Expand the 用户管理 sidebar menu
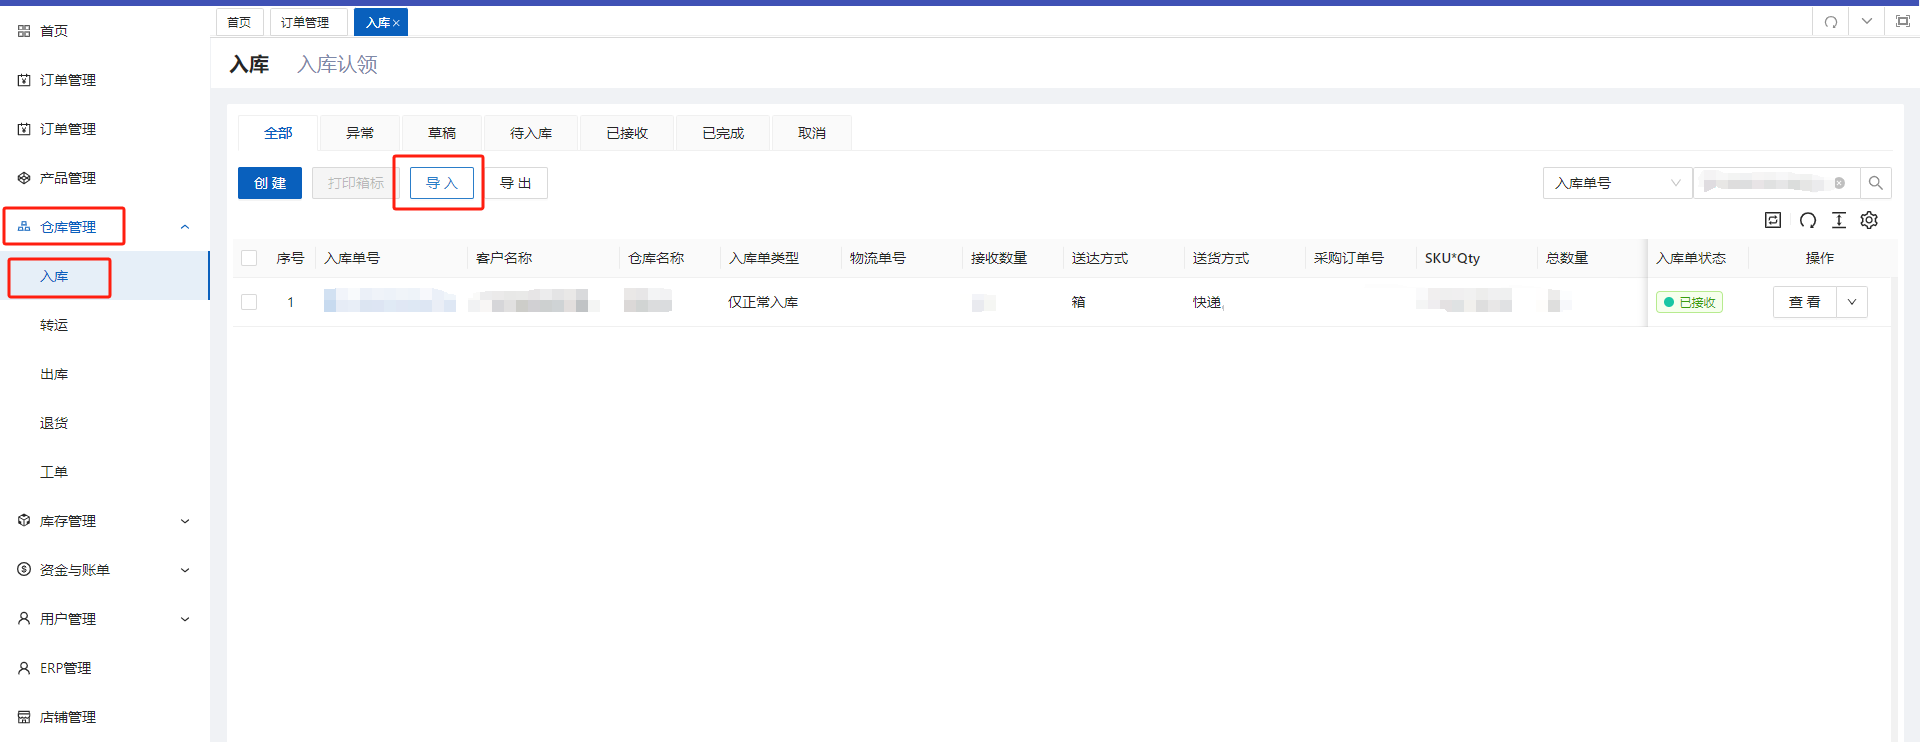The height and width of the screenshot is (742, 1920). tap(185, 619)
